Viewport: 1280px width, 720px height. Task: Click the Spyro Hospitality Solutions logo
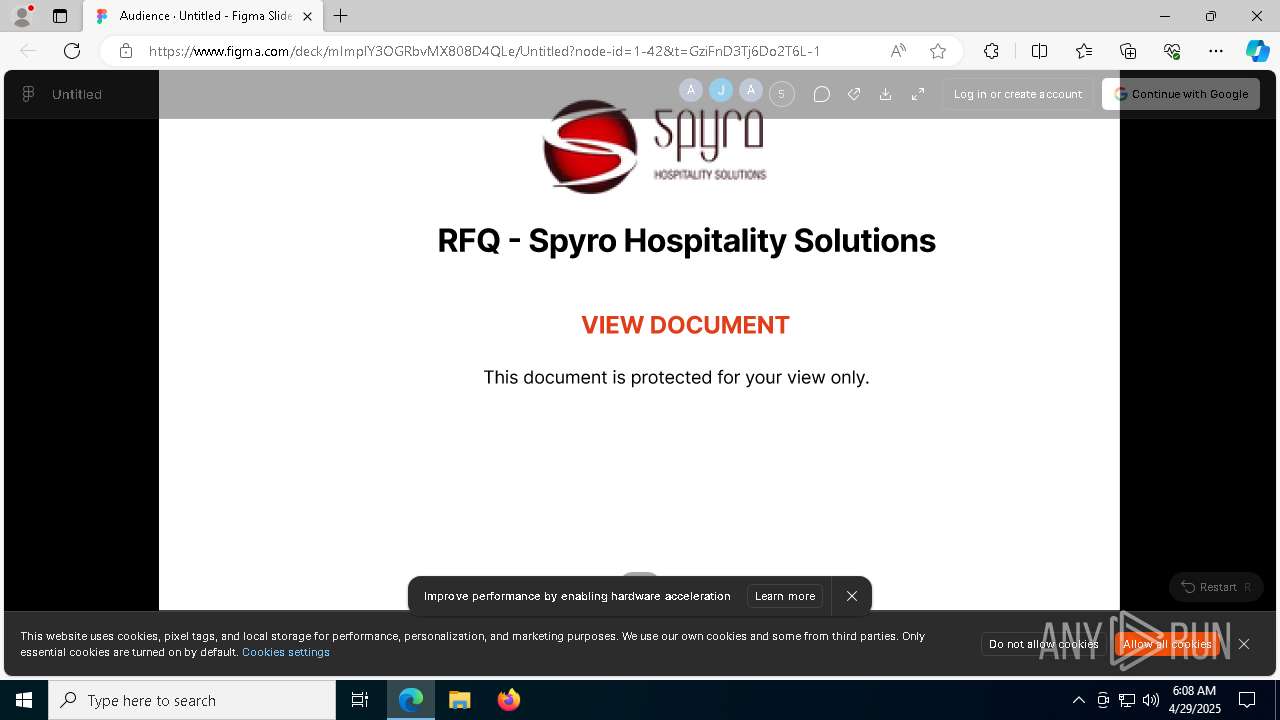pos(654,146)
